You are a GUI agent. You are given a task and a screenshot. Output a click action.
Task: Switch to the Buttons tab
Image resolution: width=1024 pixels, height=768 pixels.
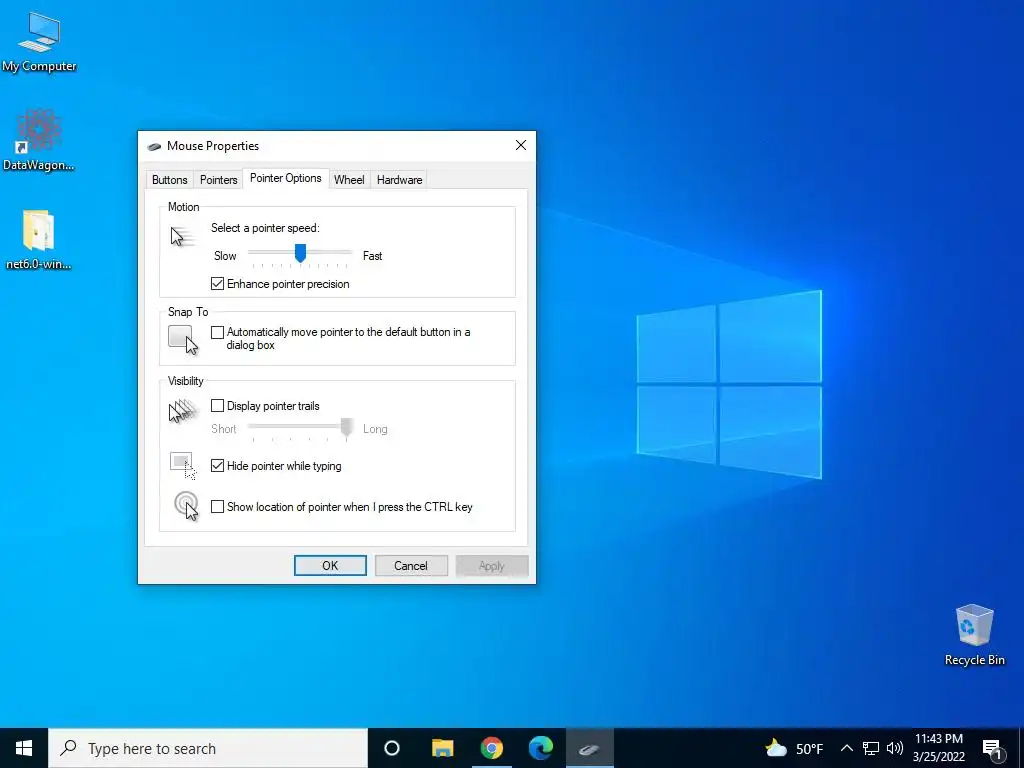point(170,180)
